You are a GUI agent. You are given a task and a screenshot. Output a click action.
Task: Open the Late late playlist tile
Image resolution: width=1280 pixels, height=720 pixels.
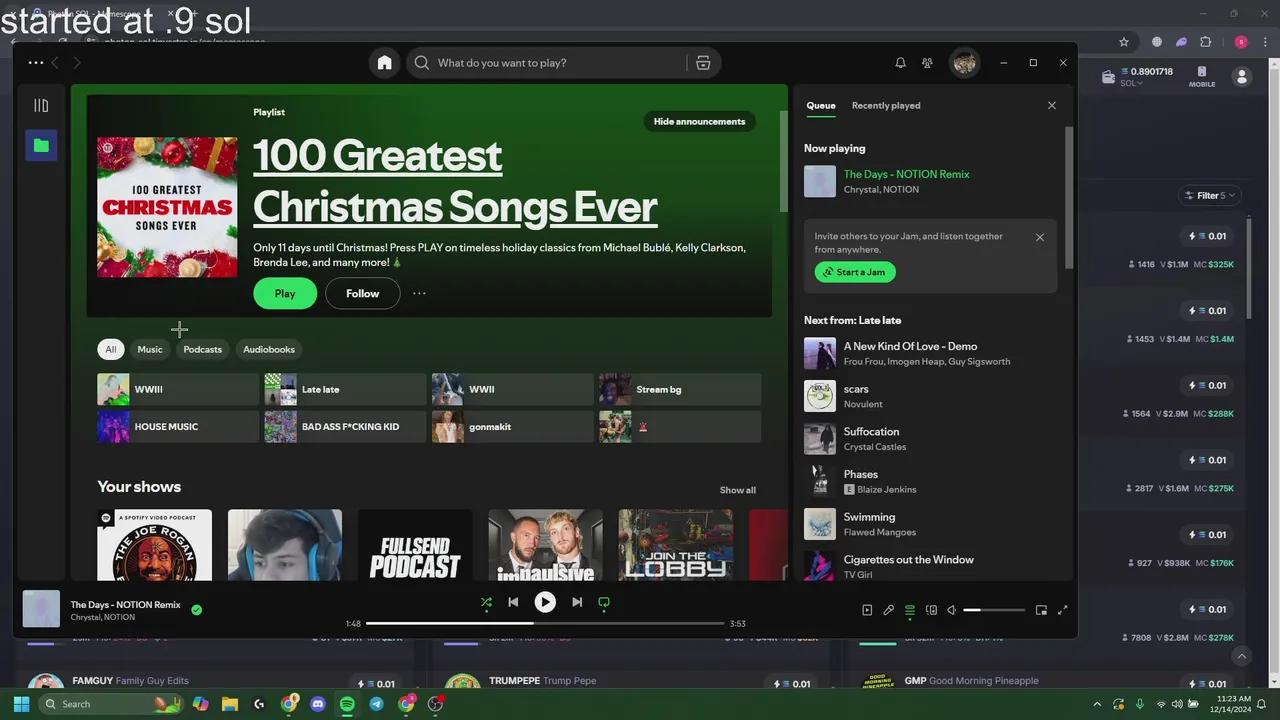click(345, 389)
